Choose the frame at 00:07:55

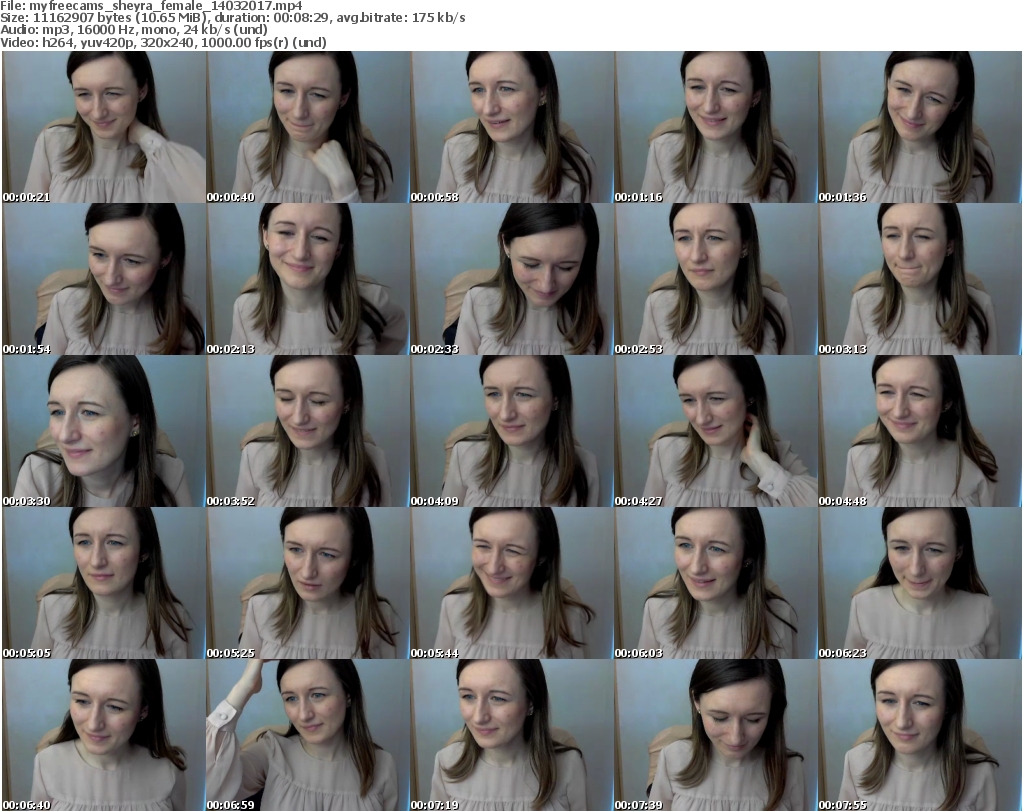(x=920, y=735)
